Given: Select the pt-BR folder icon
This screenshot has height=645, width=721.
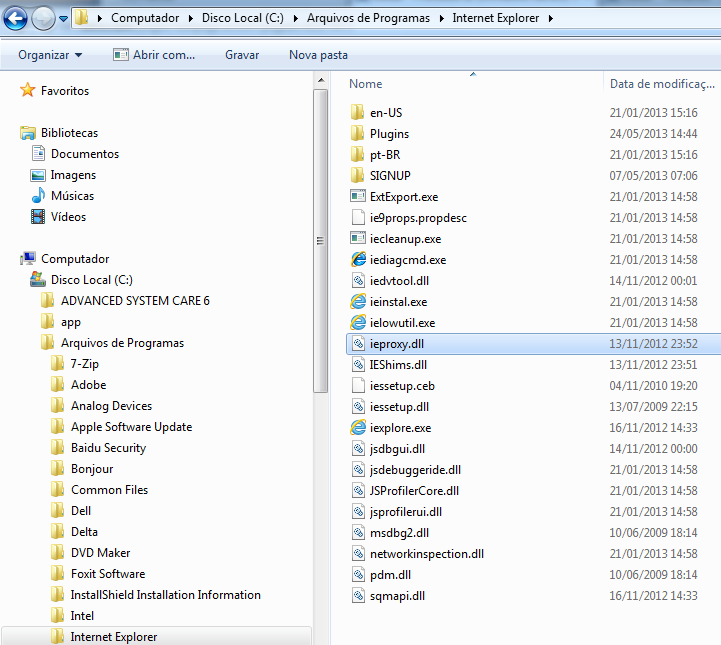Looking at the screenshot, I should point(357,154).
